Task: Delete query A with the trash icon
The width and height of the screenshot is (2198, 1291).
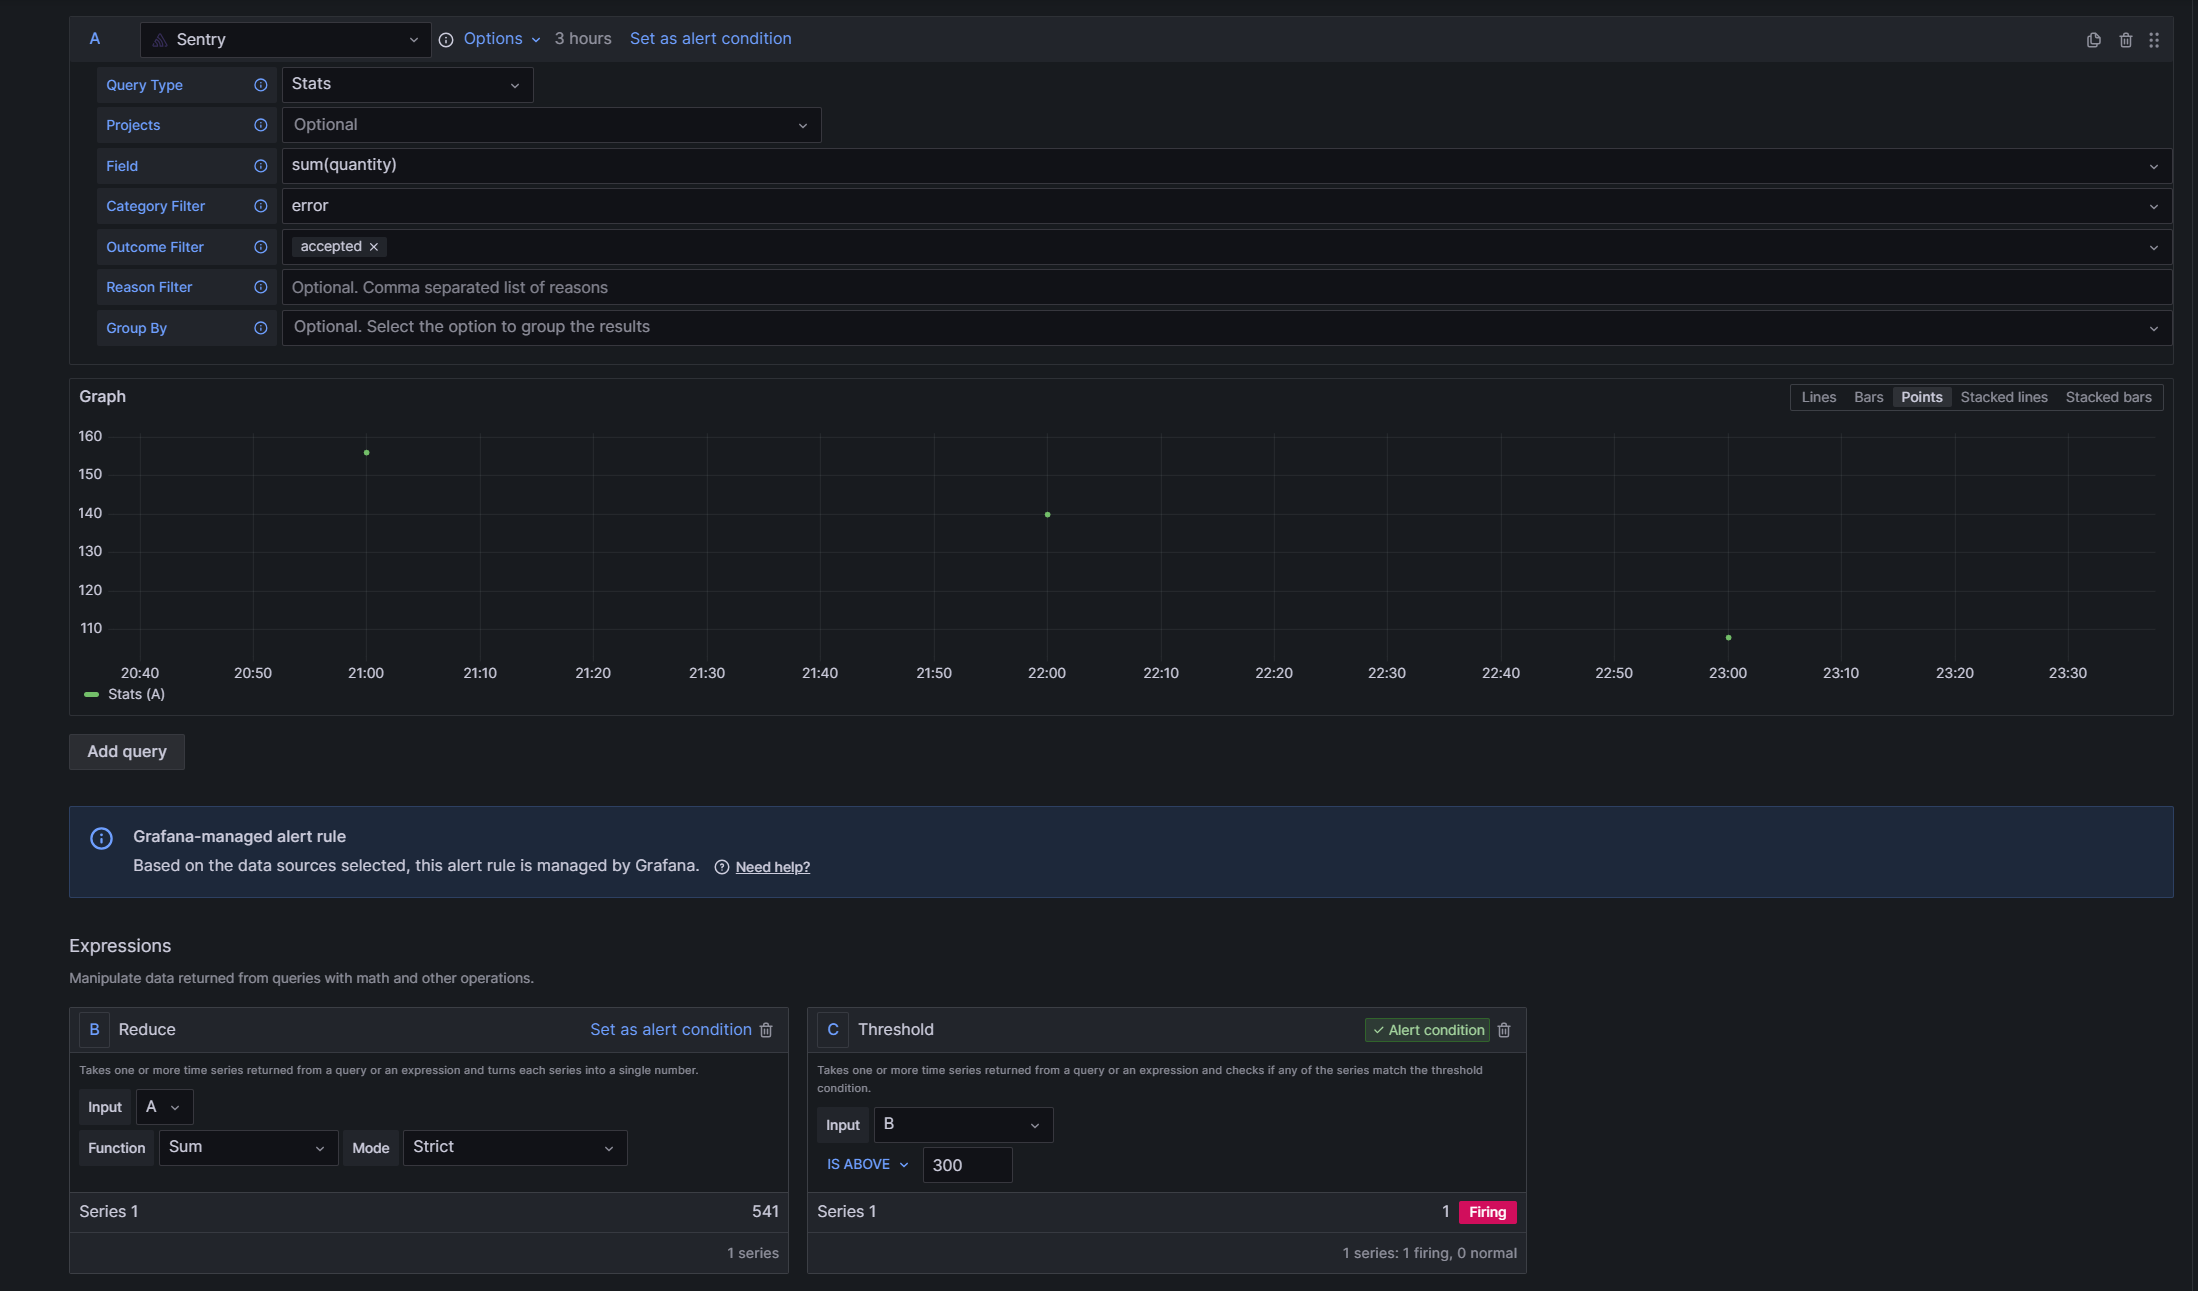Action: tap(2126, 40)
